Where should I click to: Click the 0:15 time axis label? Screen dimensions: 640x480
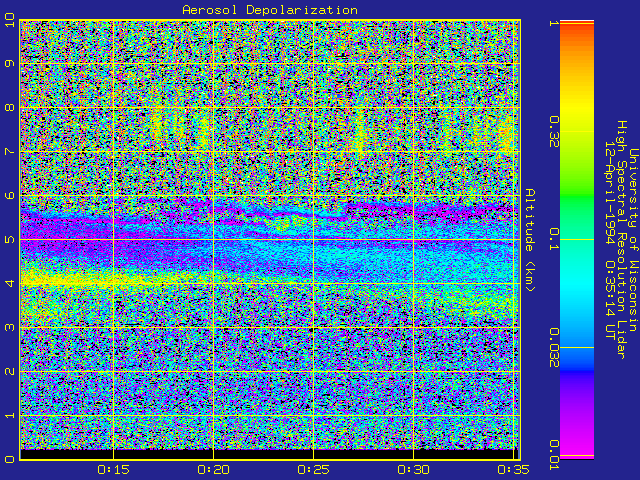(113, 470)
